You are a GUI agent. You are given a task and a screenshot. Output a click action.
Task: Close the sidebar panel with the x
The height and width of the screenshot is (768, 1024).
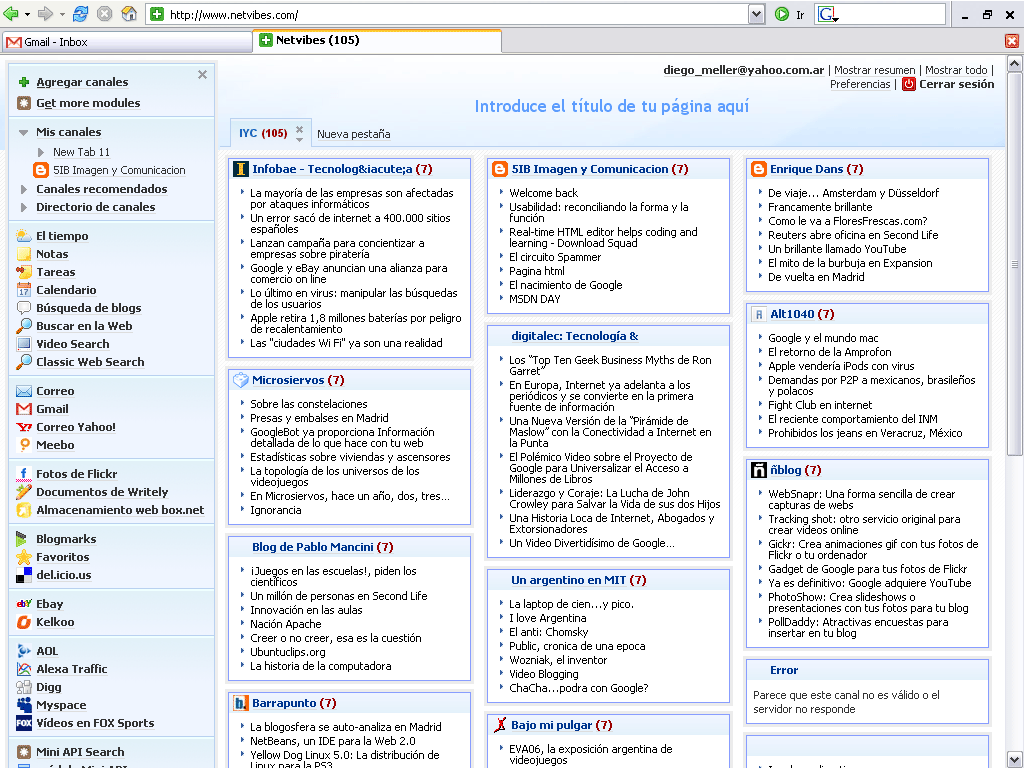202,74
